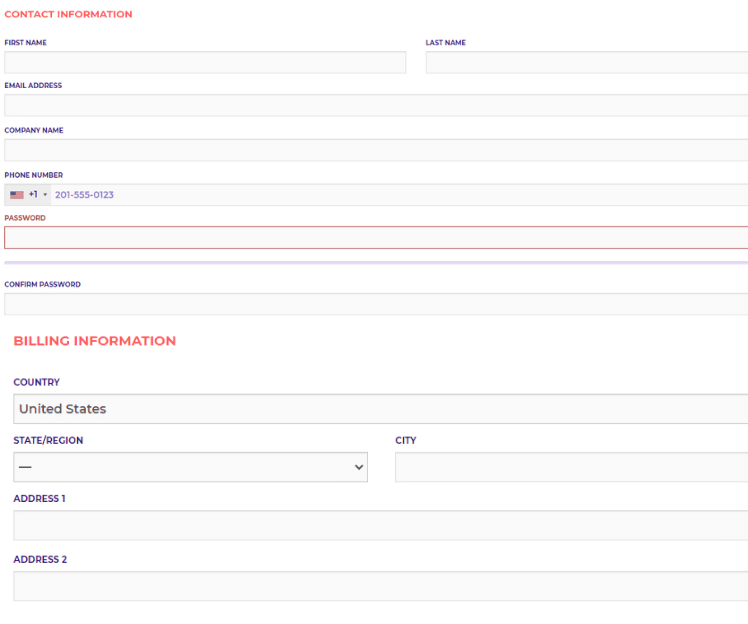Click into the City text field
This screenshot has width=748, height=624.
pyautogui.click(x=570, y=467)
